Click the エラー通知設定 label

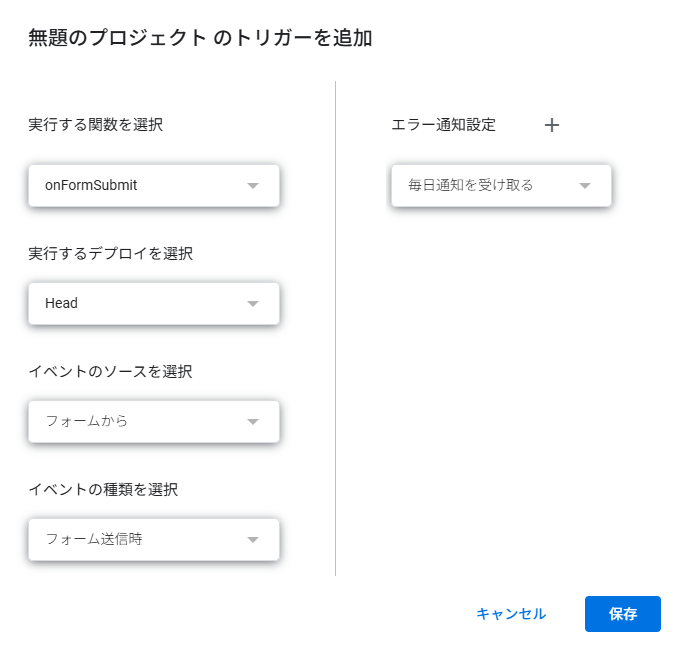coord(443,125)
